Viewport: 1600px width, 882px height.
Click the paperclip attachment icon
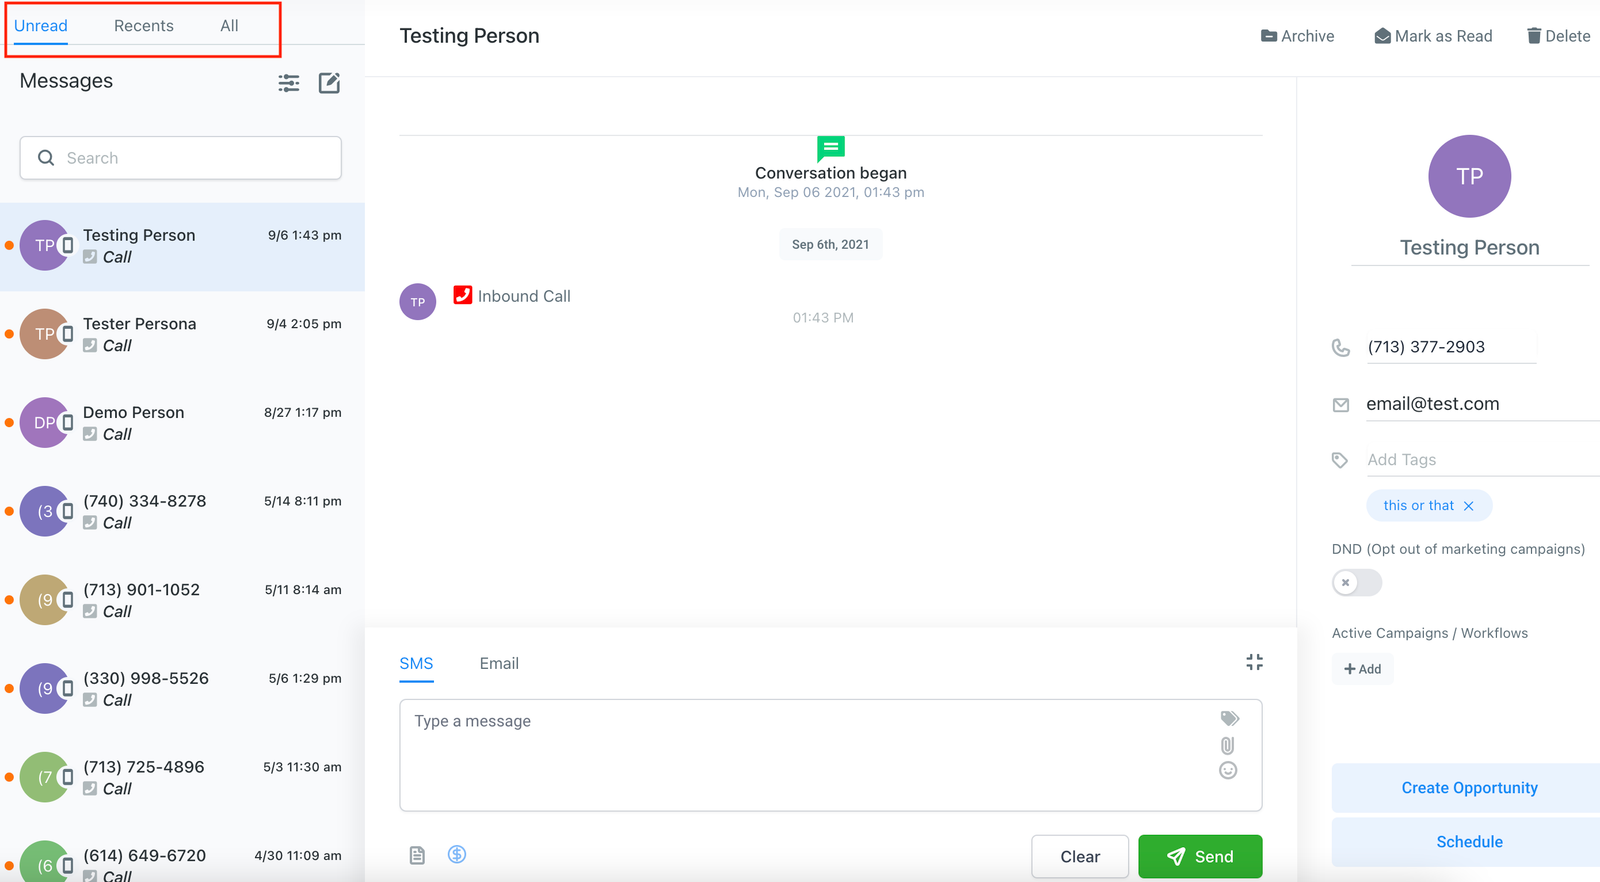[1228, 745]
